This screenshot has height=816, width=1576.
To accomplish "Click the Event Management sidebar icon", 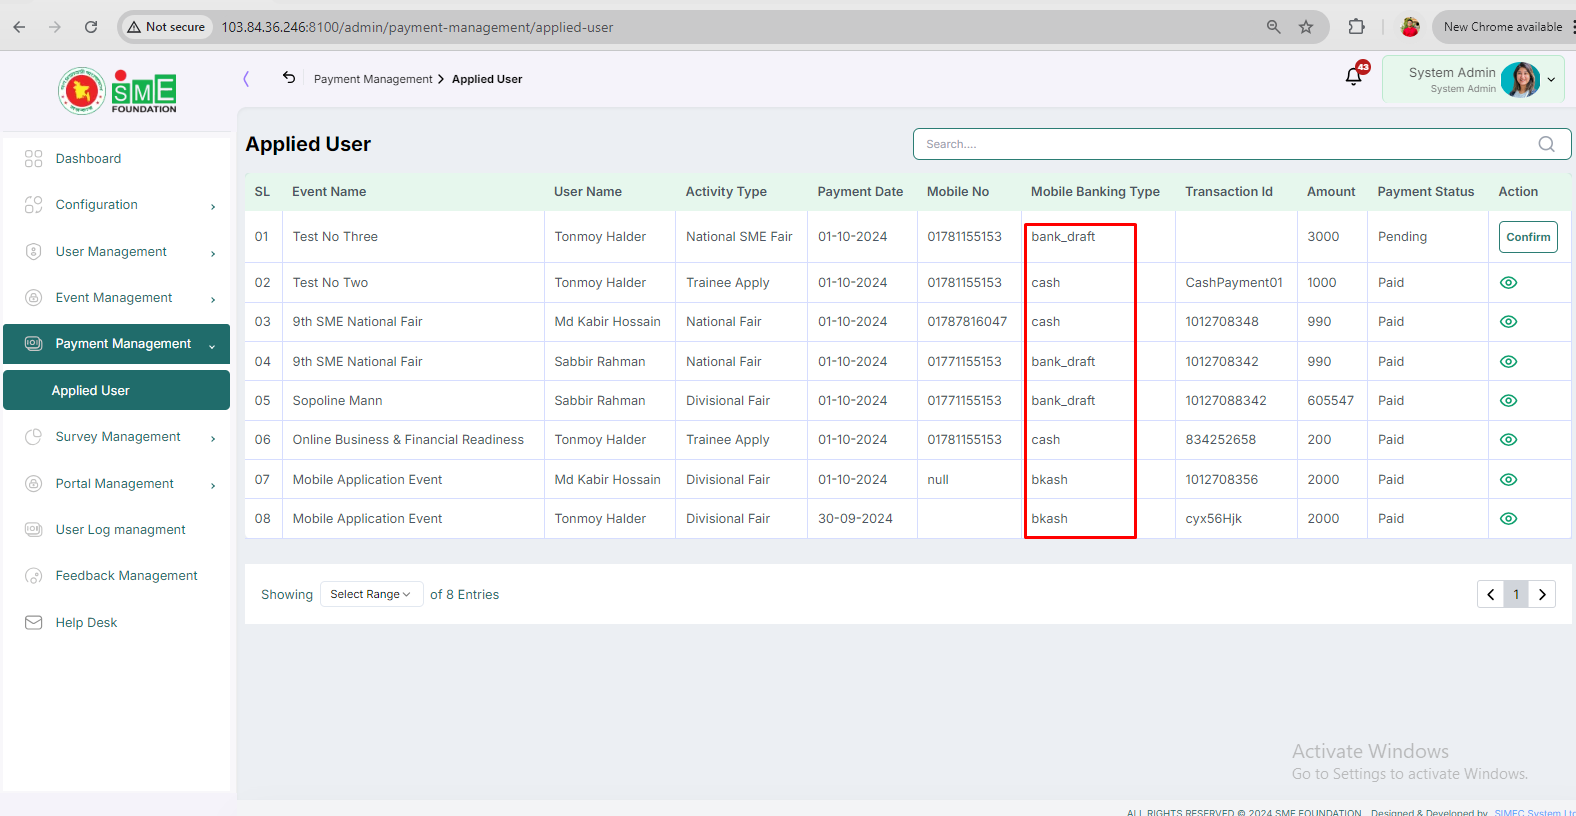I will click(x=33, y=298).
